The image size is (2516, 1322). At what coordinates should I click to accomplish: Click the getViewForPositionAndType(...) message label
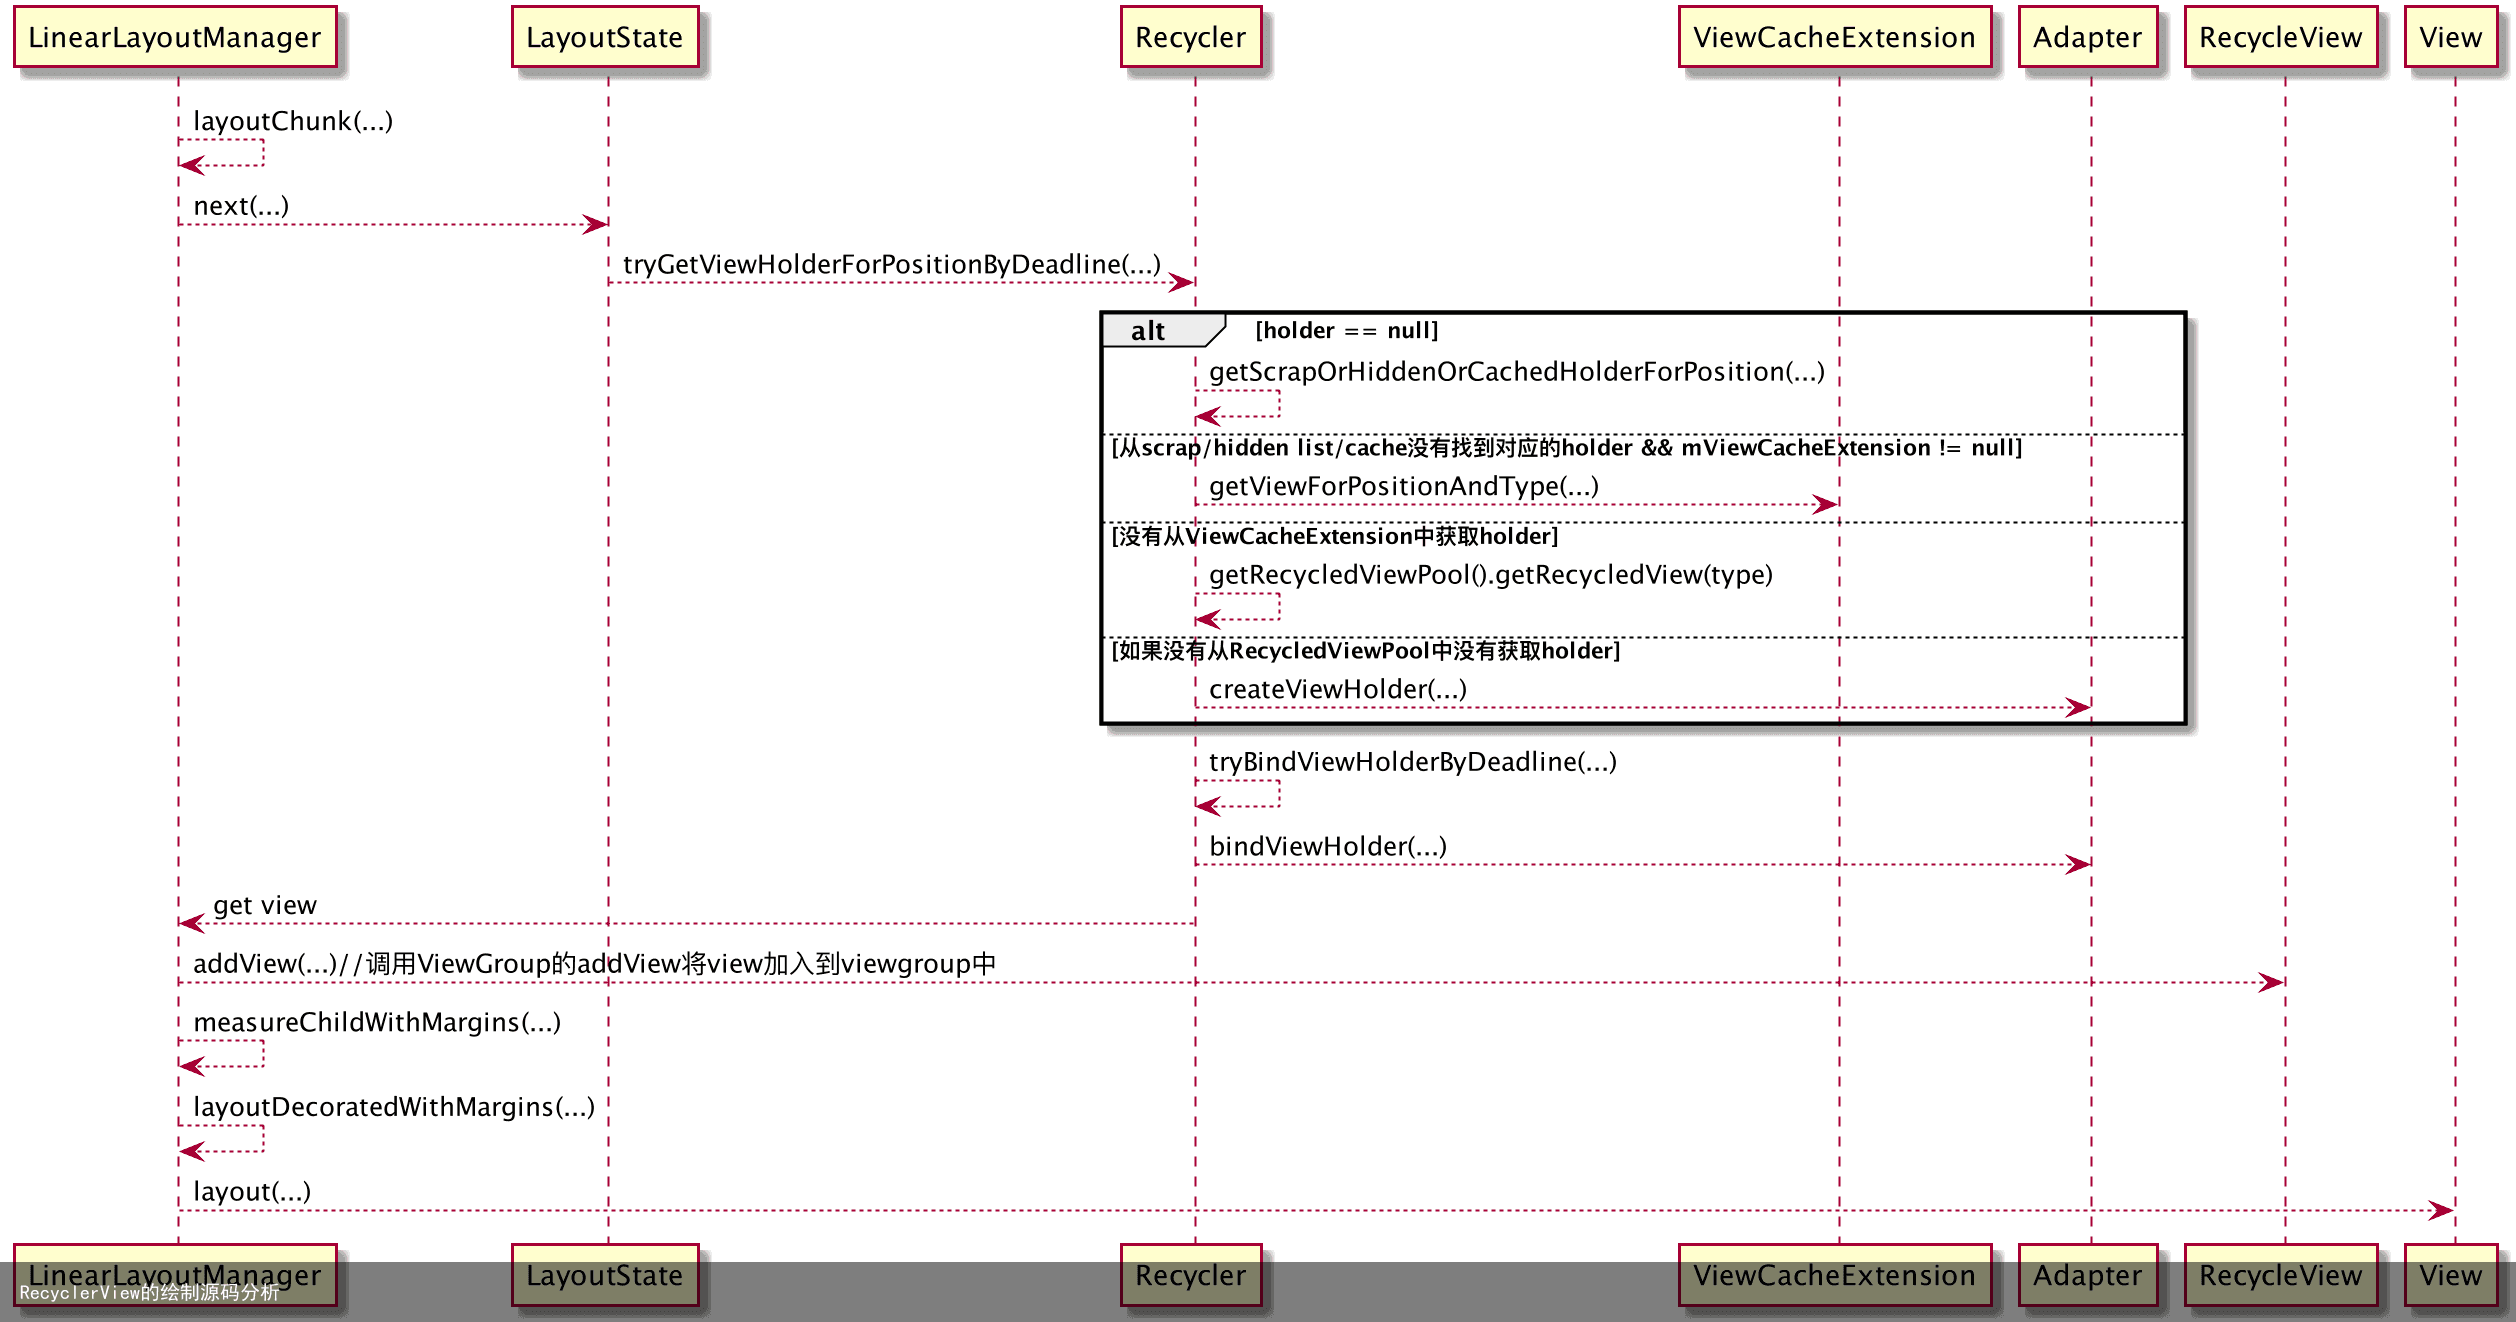[x=1404, y=487]
